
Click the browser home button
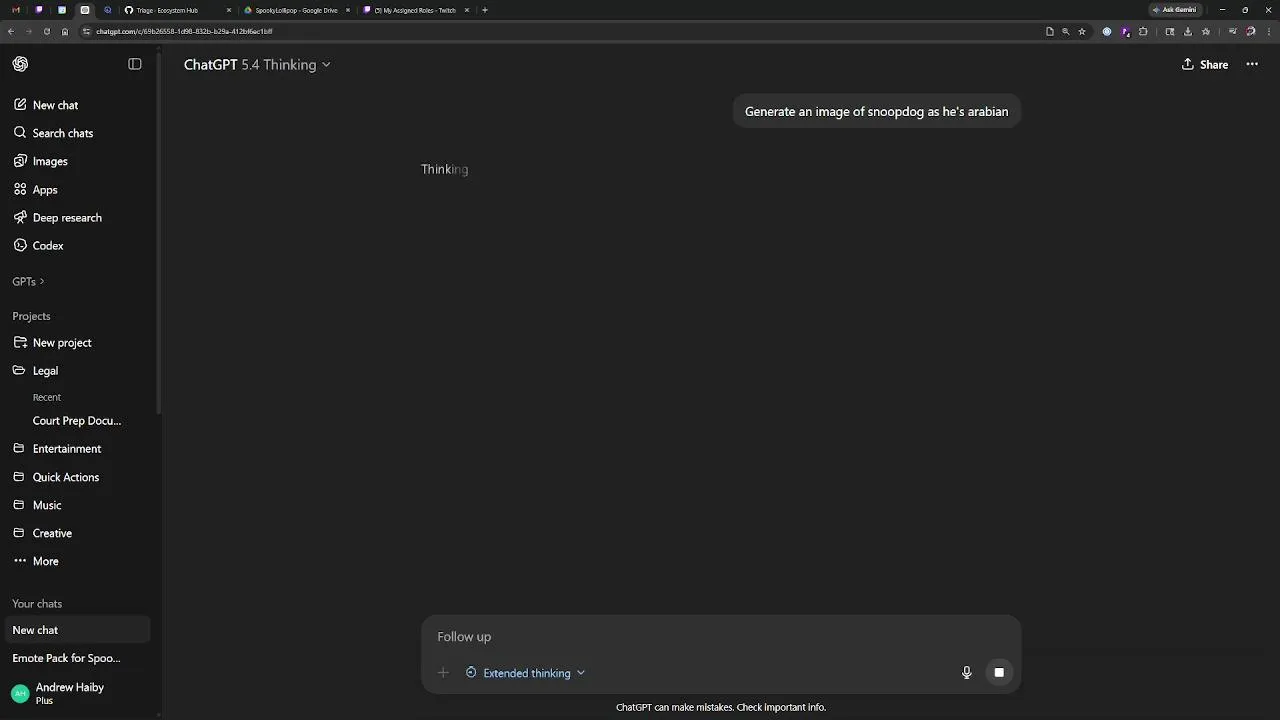pos(65,31)
